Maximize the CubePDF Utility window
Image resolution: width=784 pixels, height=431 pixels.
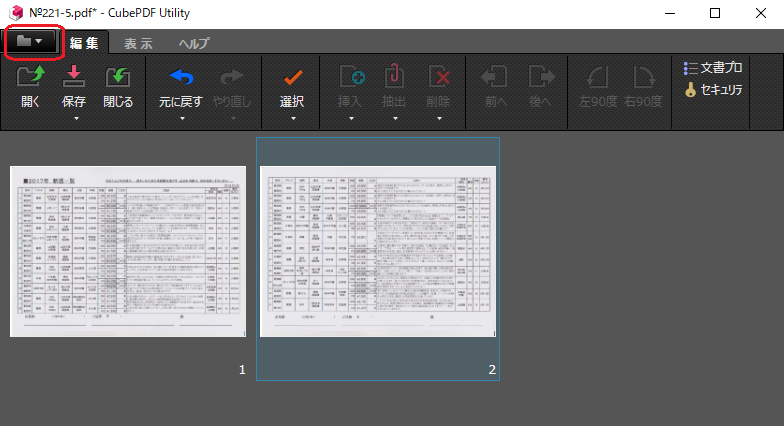tap(715, 13)
